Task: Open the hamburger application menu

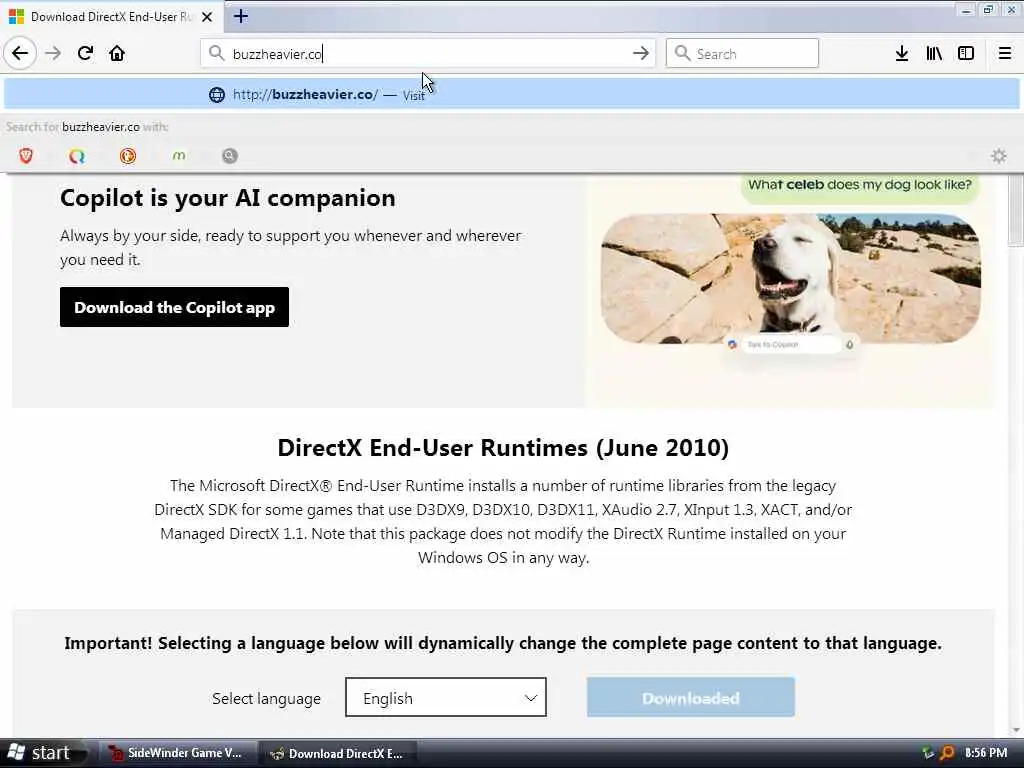Action: [1004, 54]
